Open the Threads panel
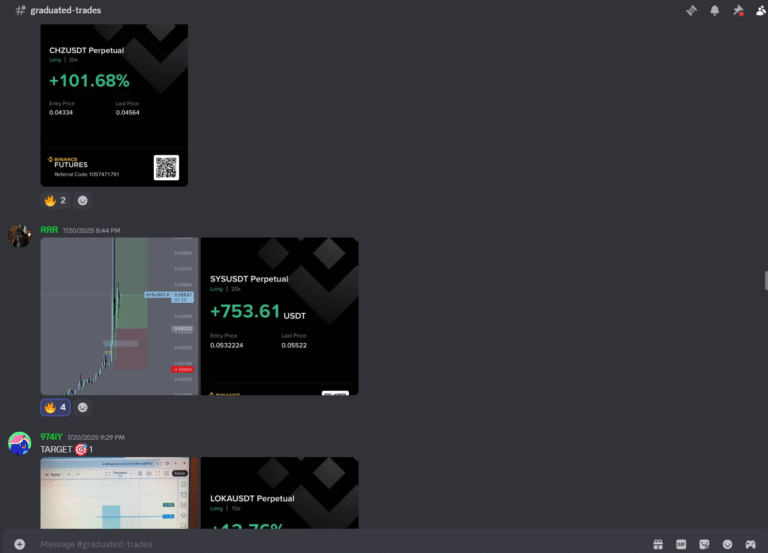 click(x=690, y=10)
